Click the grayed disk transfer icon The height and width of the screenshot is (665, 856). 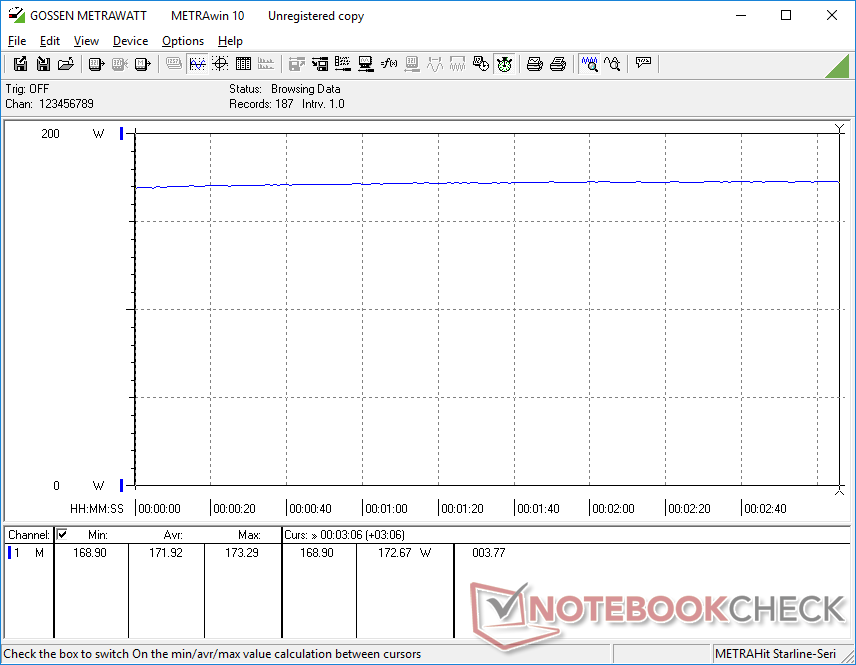(x=296, y=64)
